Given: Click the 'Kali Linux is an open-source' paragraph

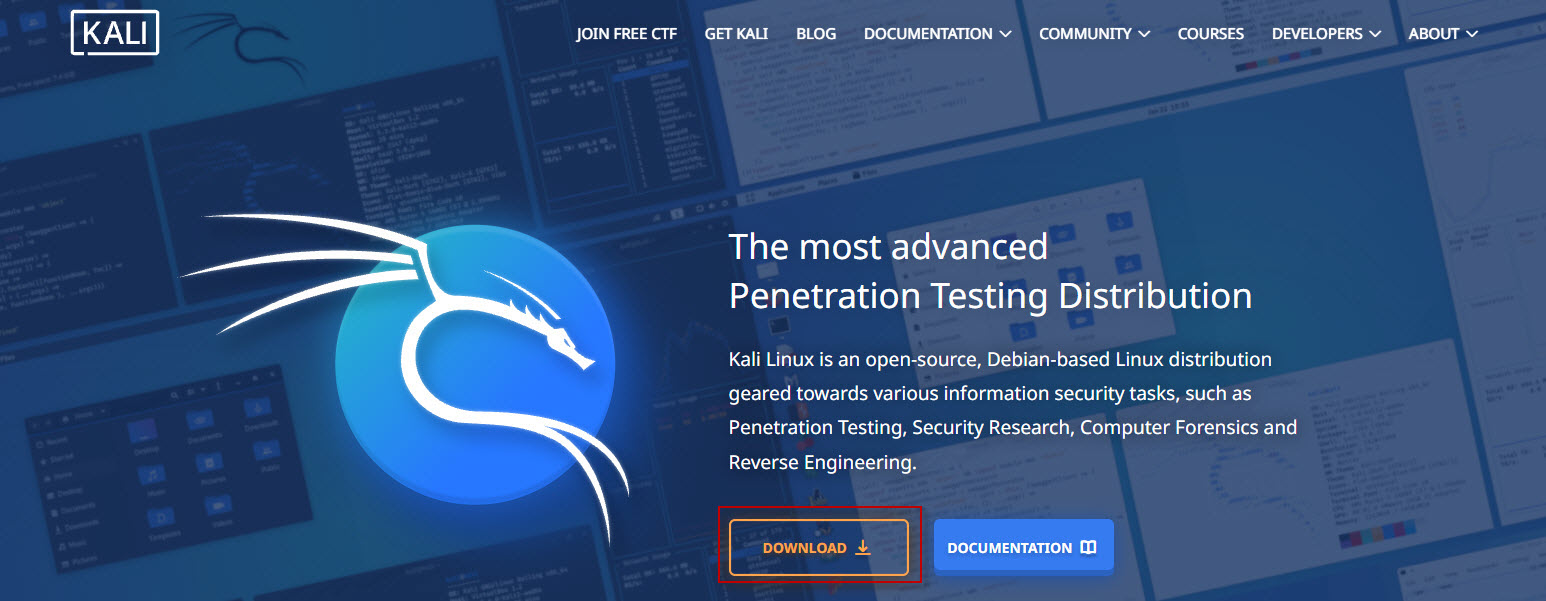Looking at the screenshot, I should (x=1013, y=411).
